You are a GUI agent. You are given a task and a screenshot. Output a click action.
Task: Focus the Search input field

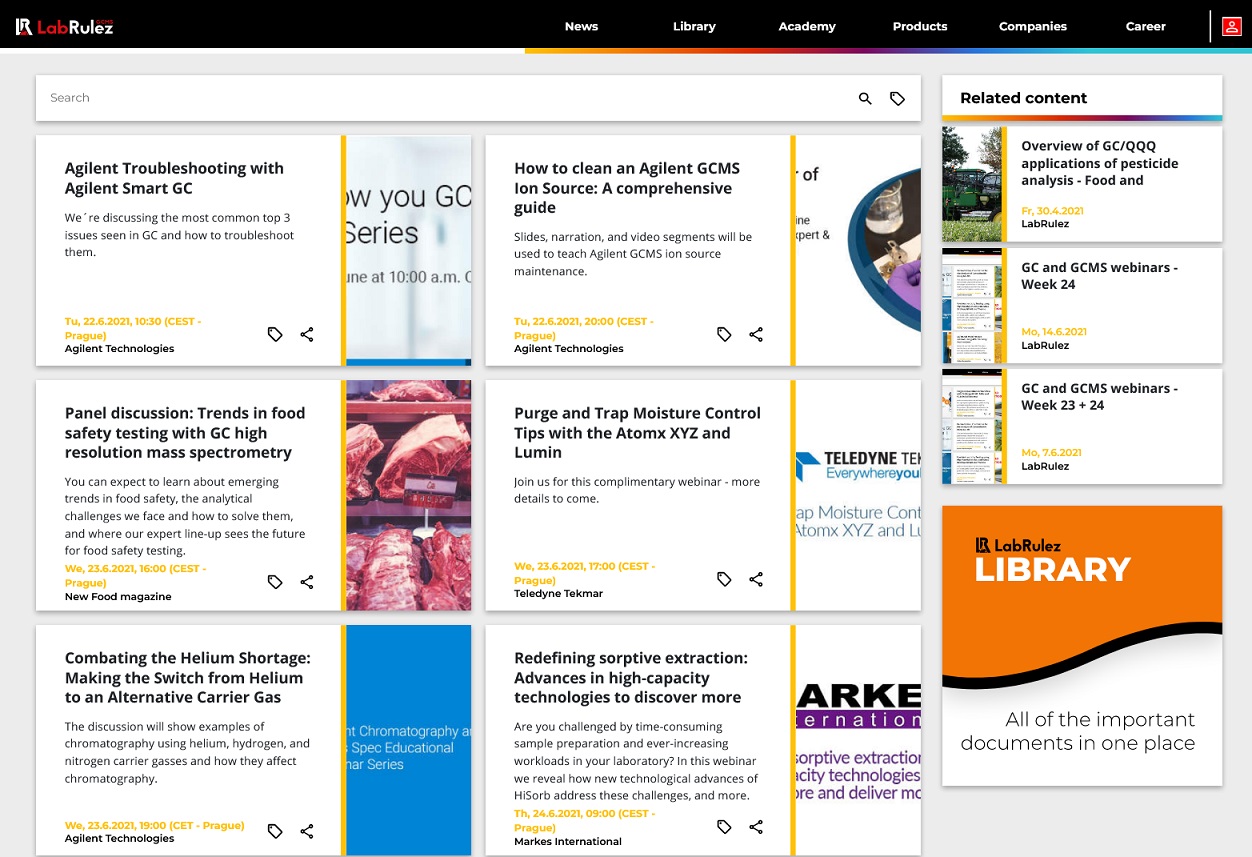[x=445, y=98]
